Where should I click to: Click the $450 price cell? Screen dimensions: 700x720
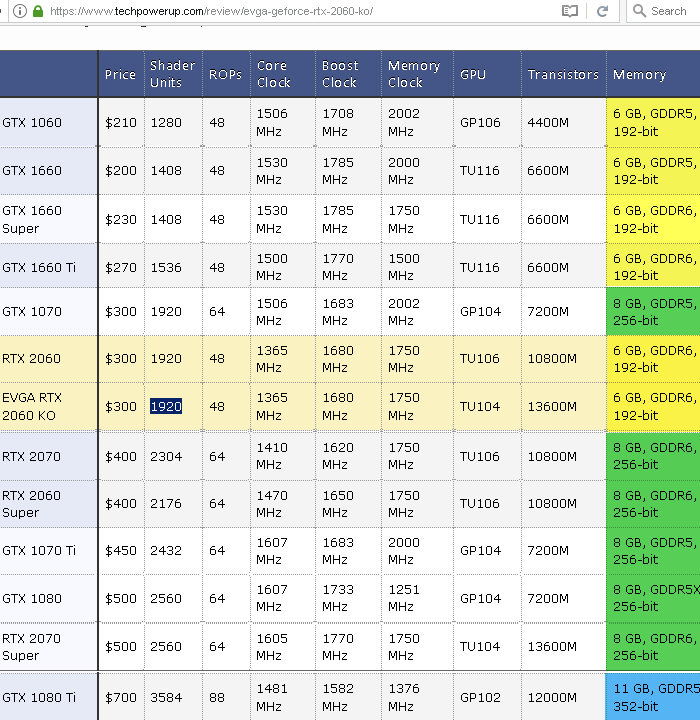pyautogui.click(x=121, y=551)
